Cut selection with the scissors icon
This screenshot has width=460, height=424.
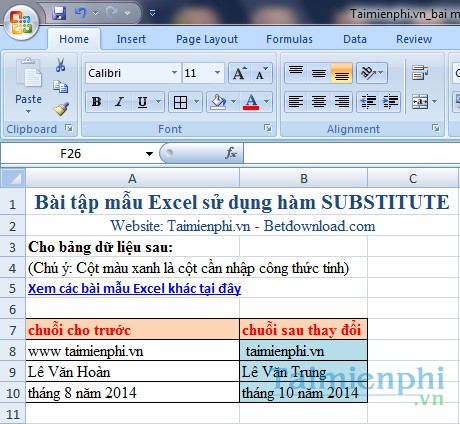pyautogui.click(x=61, y=65)
